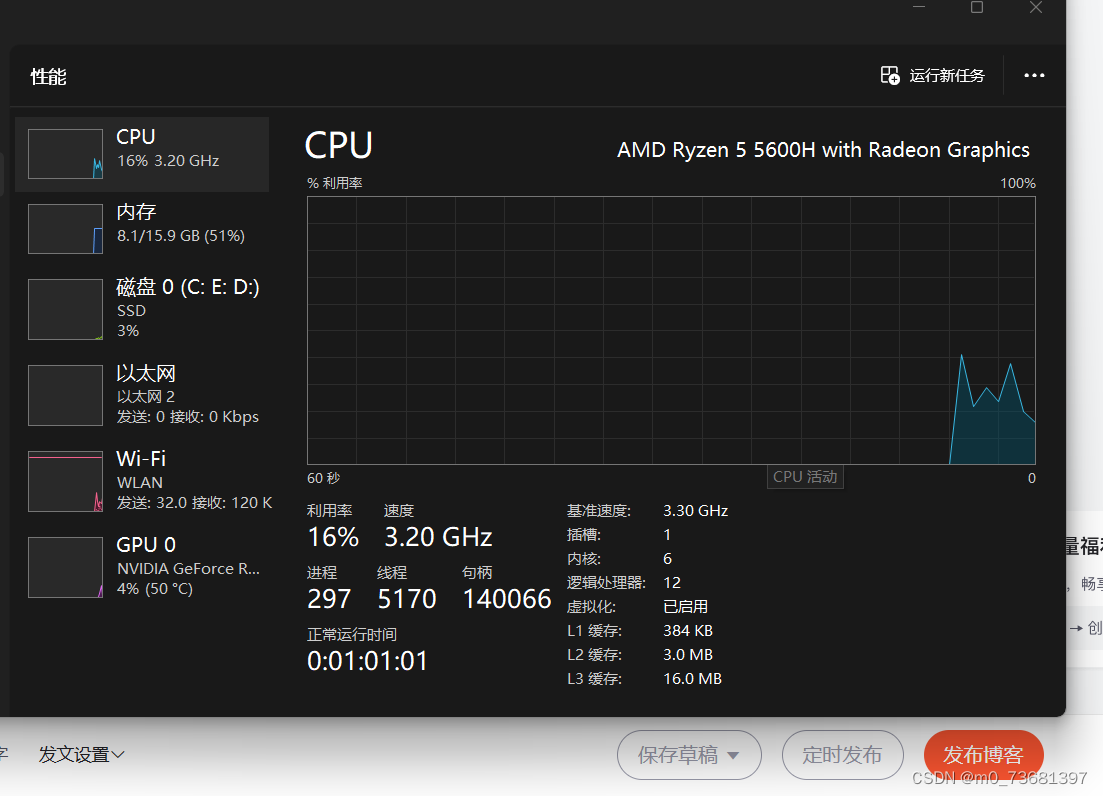Click the CPU mini graph thumbnail

pos(65,154)
